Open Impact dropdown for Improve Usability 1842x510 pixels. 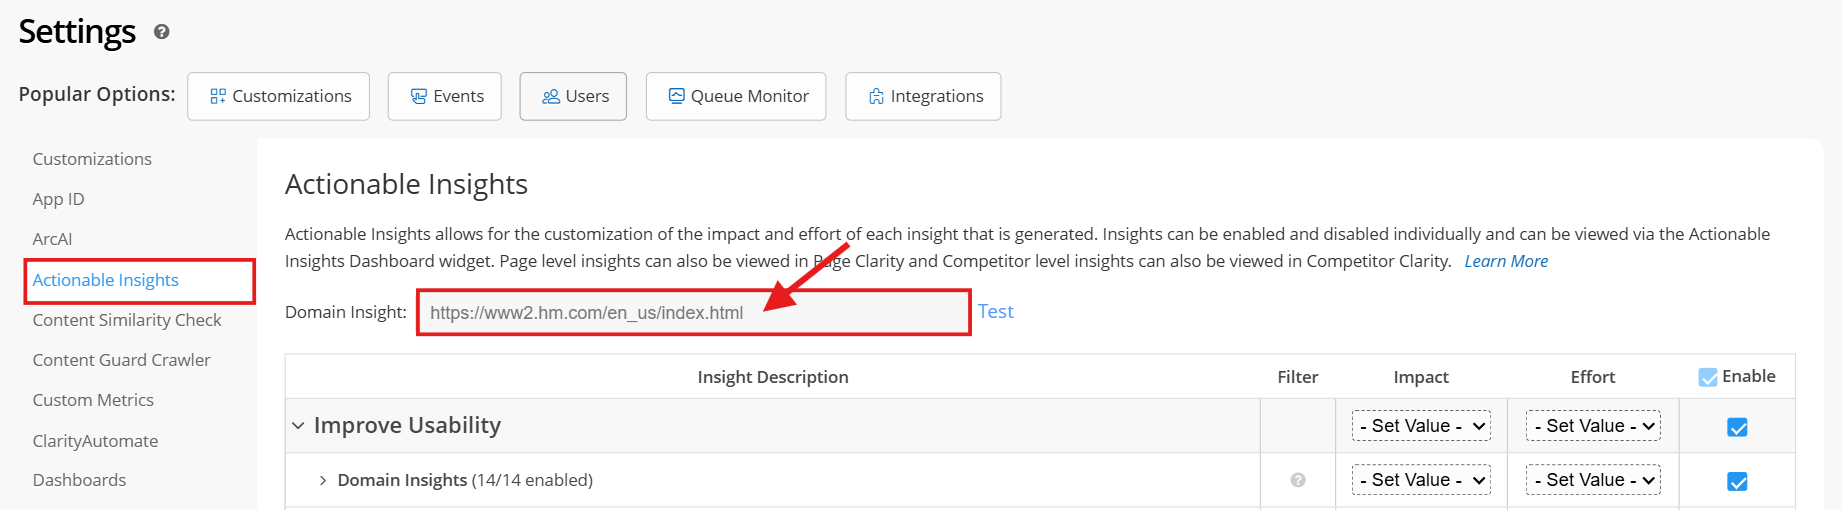point(1421,426)
